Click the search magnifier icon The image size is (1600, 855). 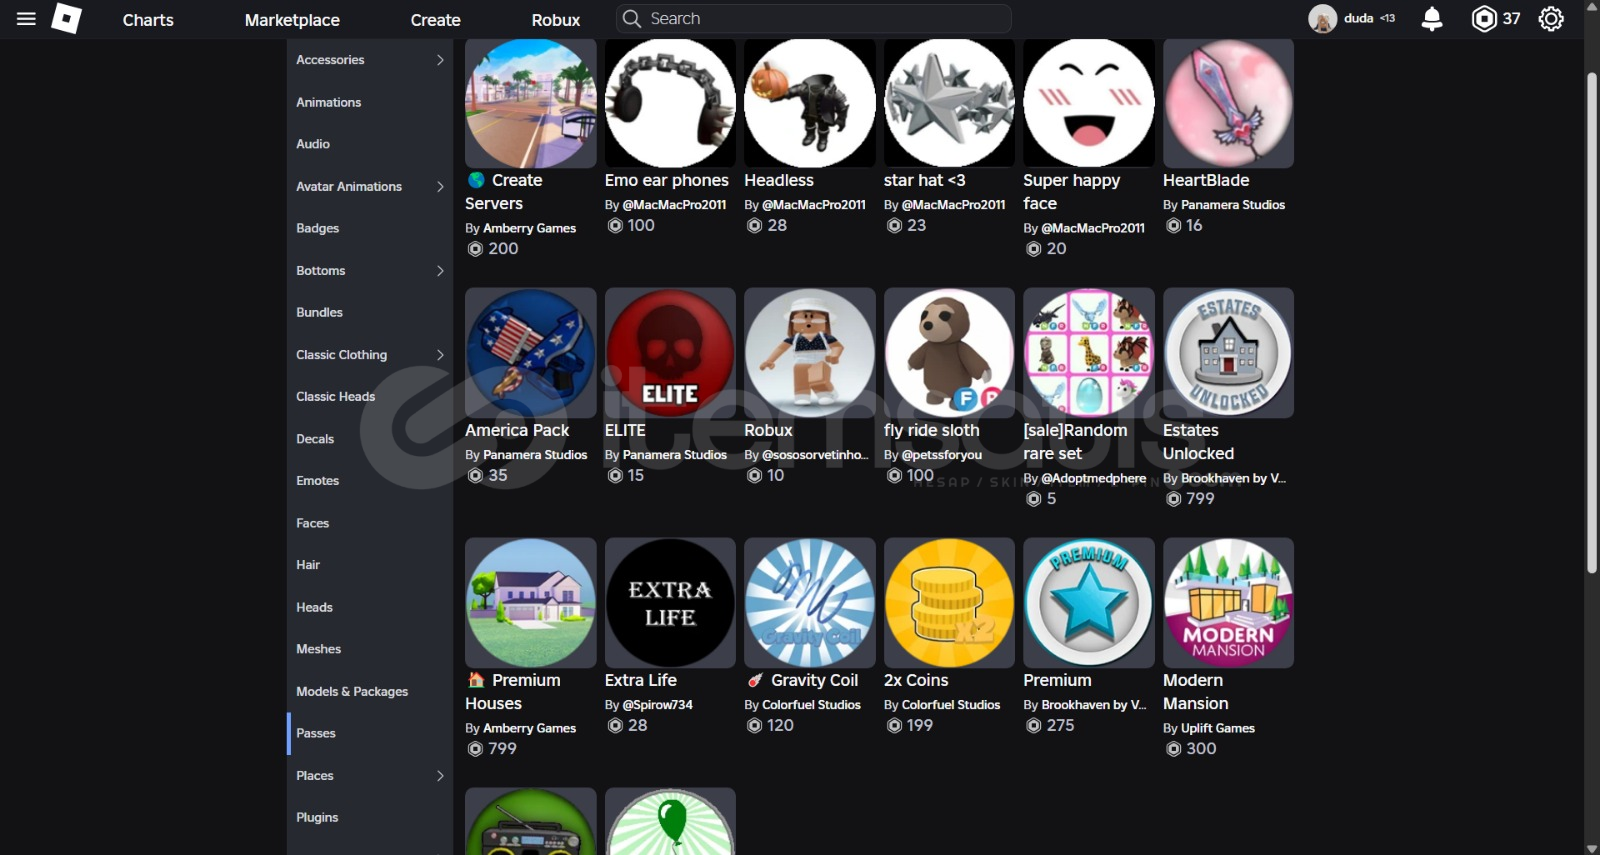[631, 19]
